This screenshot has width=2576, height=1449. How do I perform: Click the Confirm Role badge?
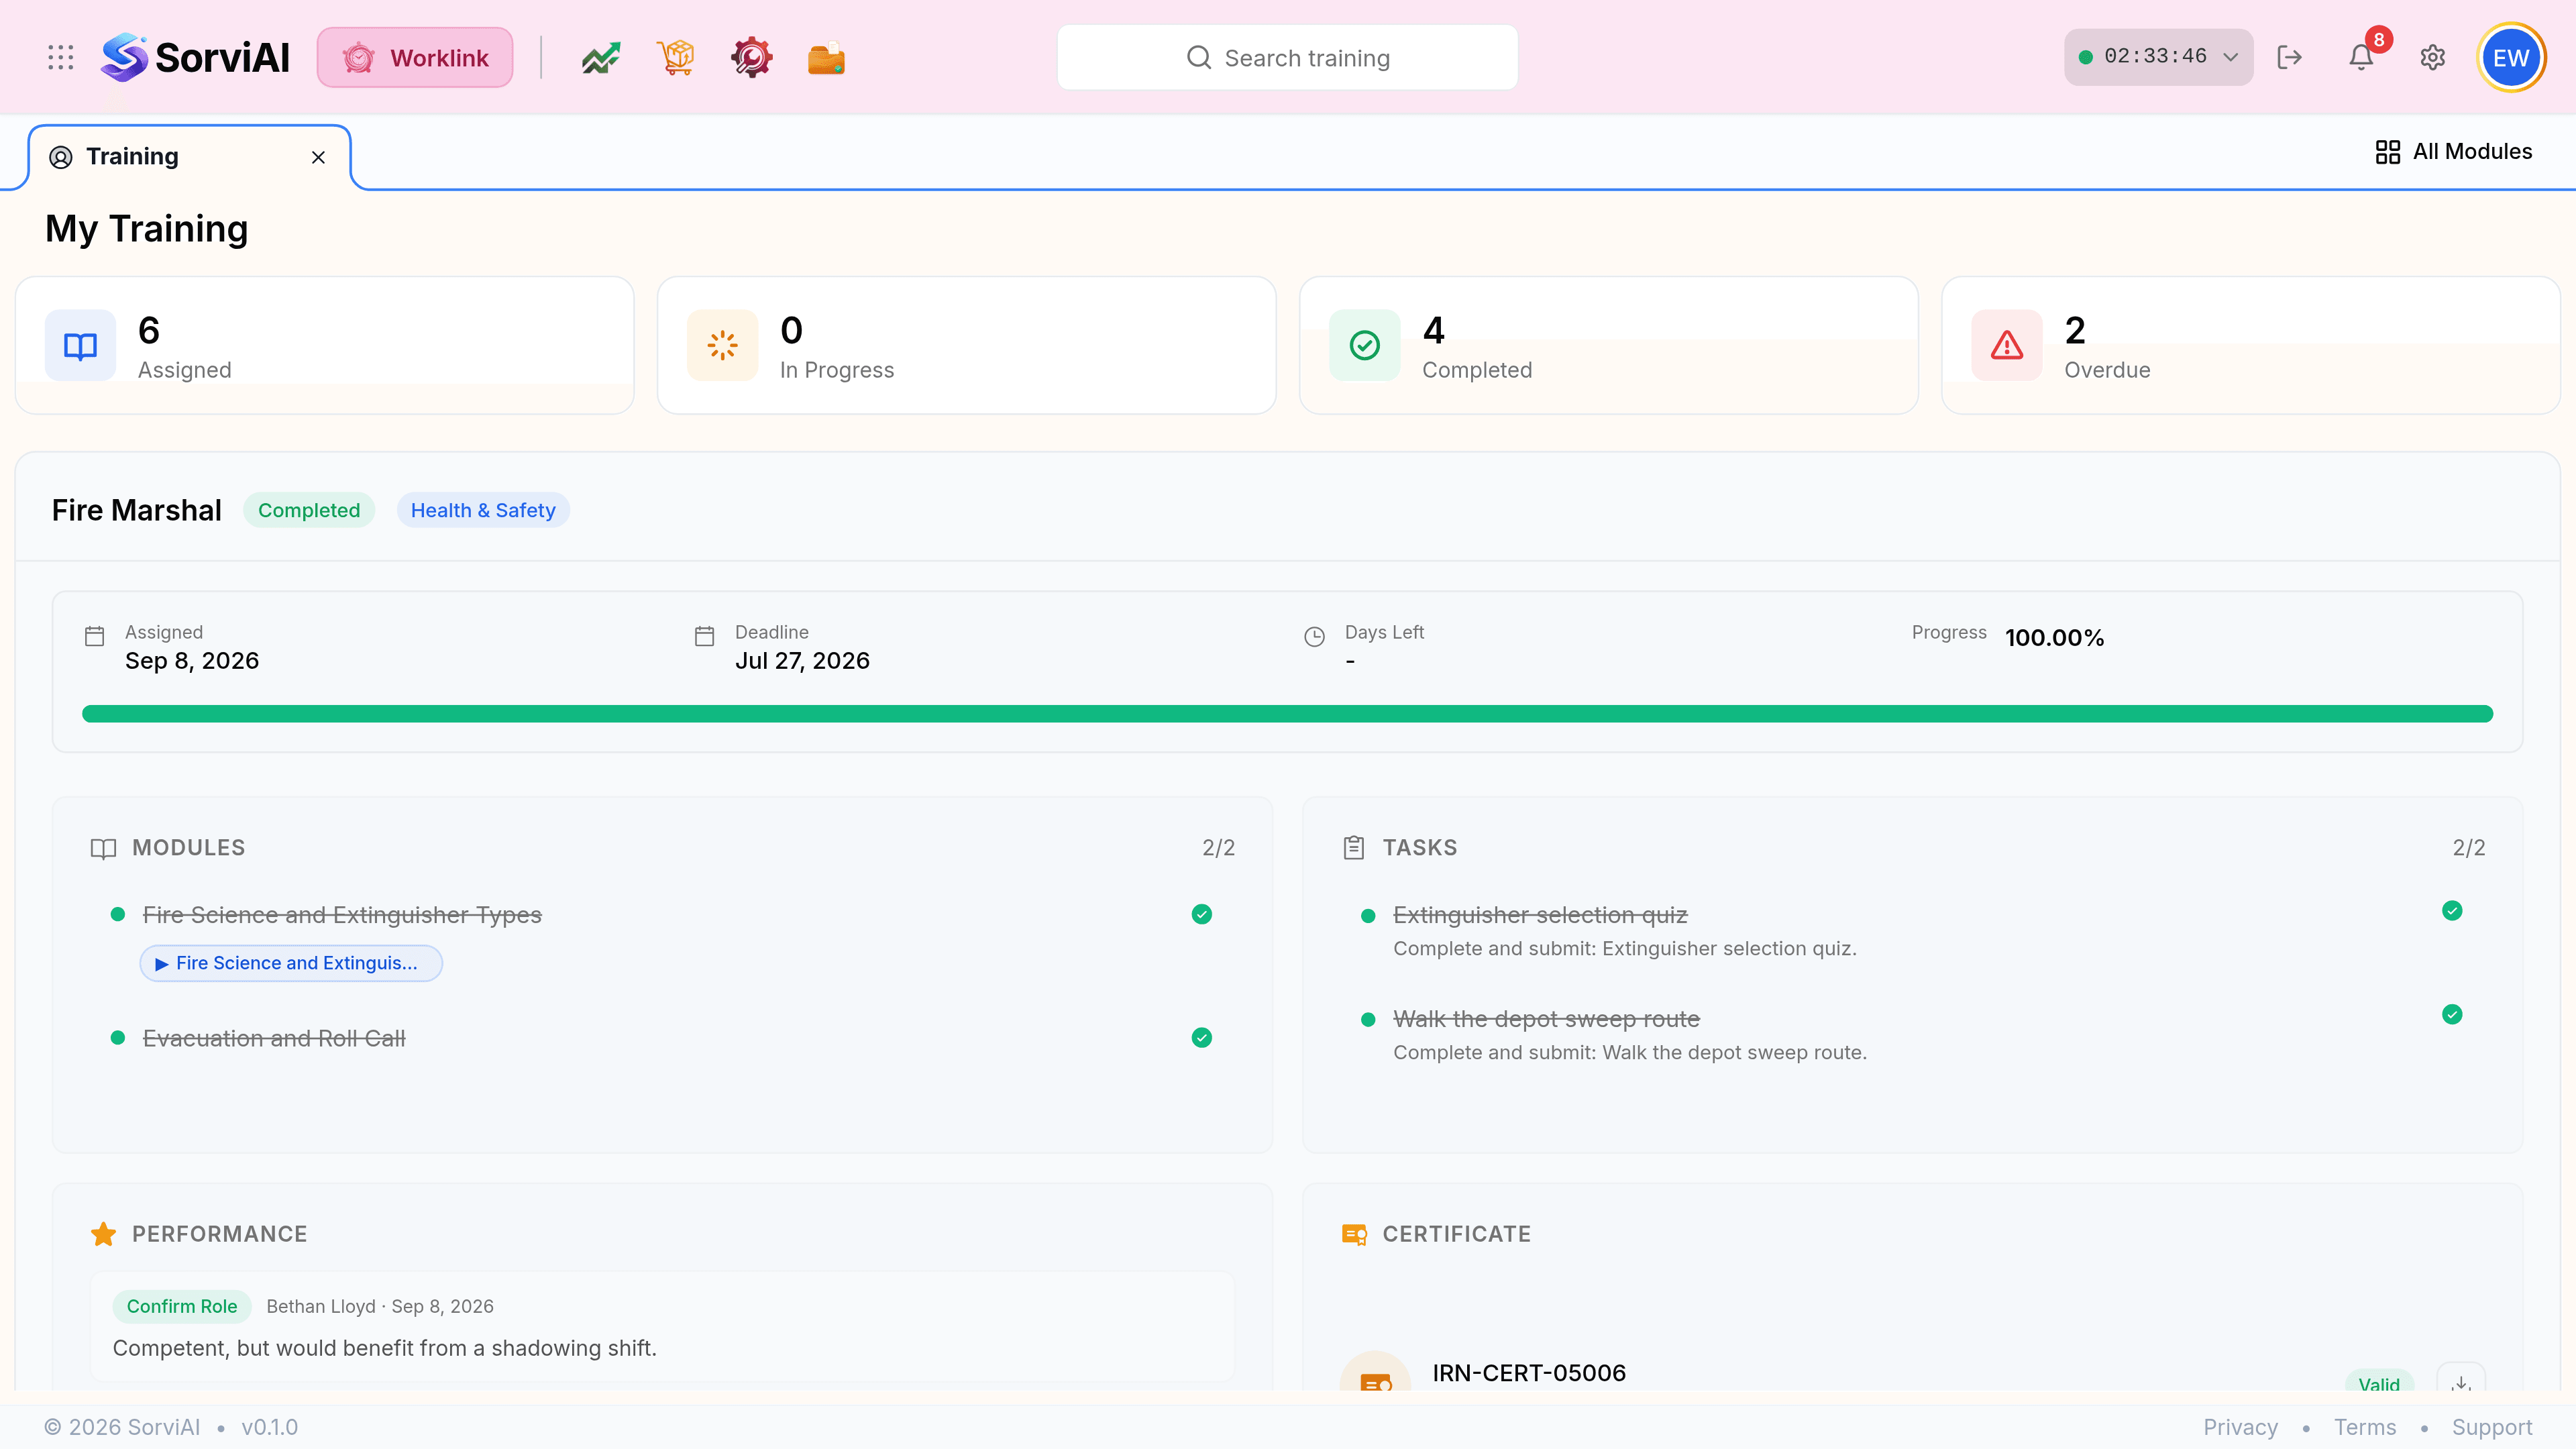click(x=182, y=1306)
